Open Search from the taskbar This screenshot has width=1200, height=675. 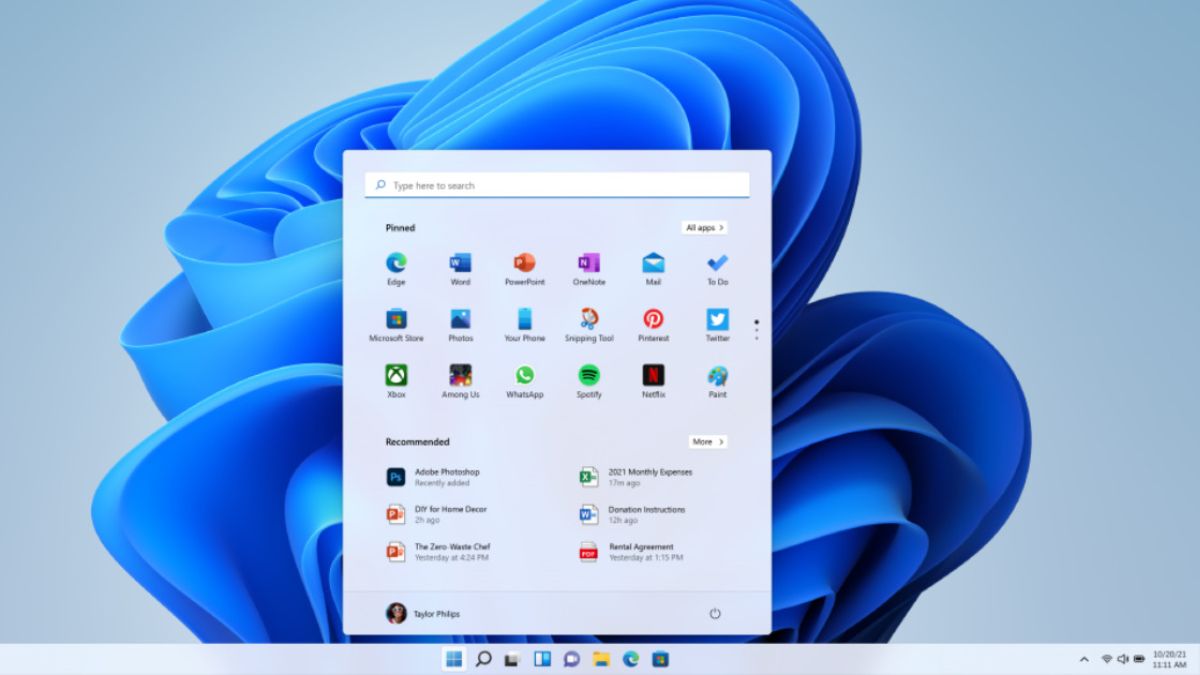[x=483, y=659]
